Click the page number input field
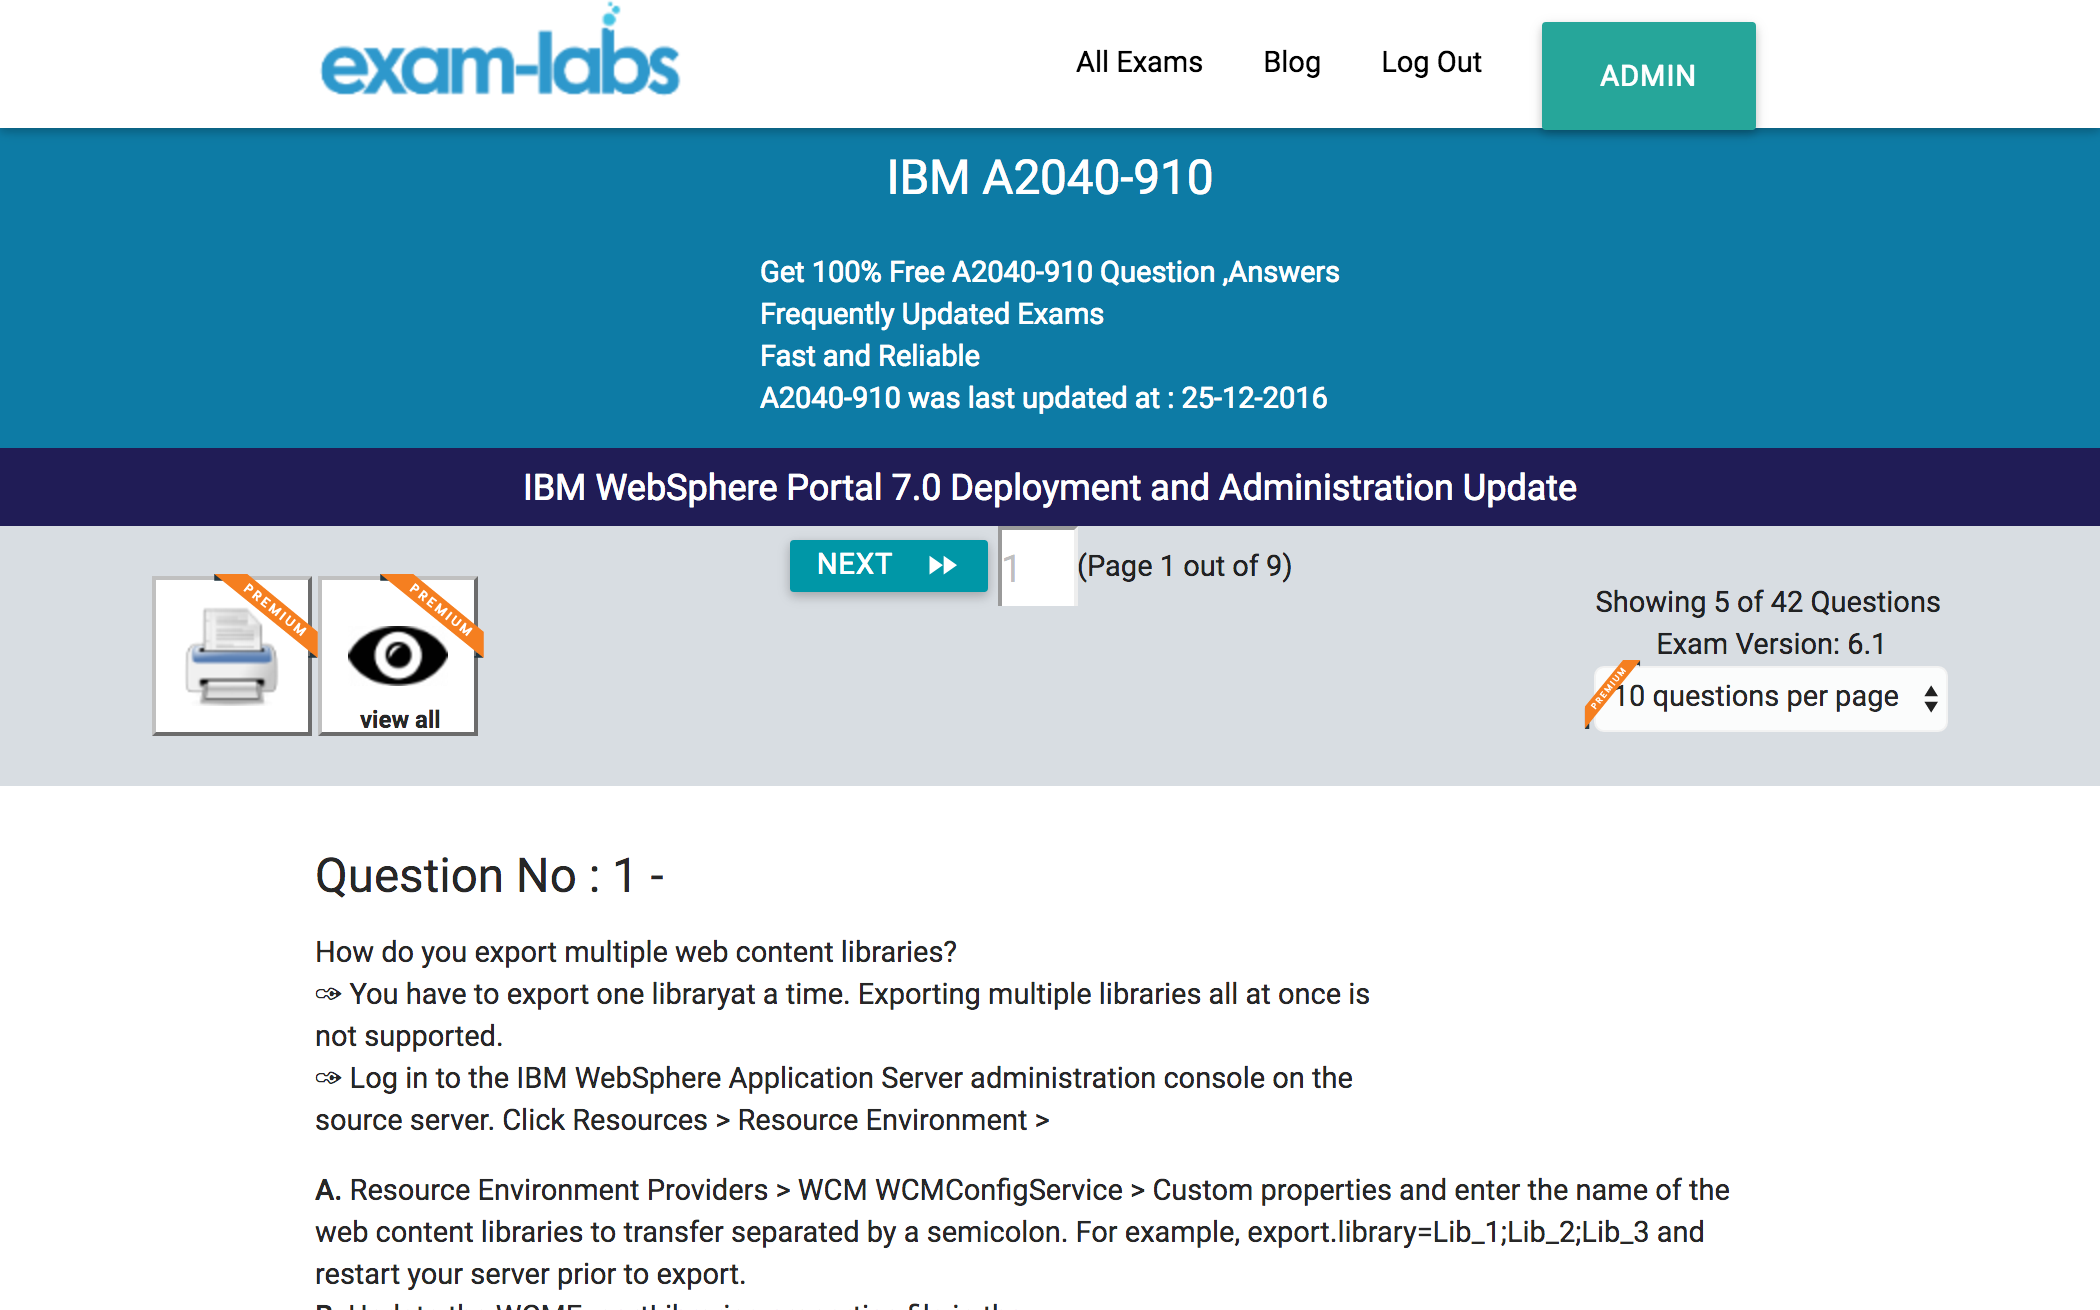The image size is (2100, 1310). pos(1037,567)
